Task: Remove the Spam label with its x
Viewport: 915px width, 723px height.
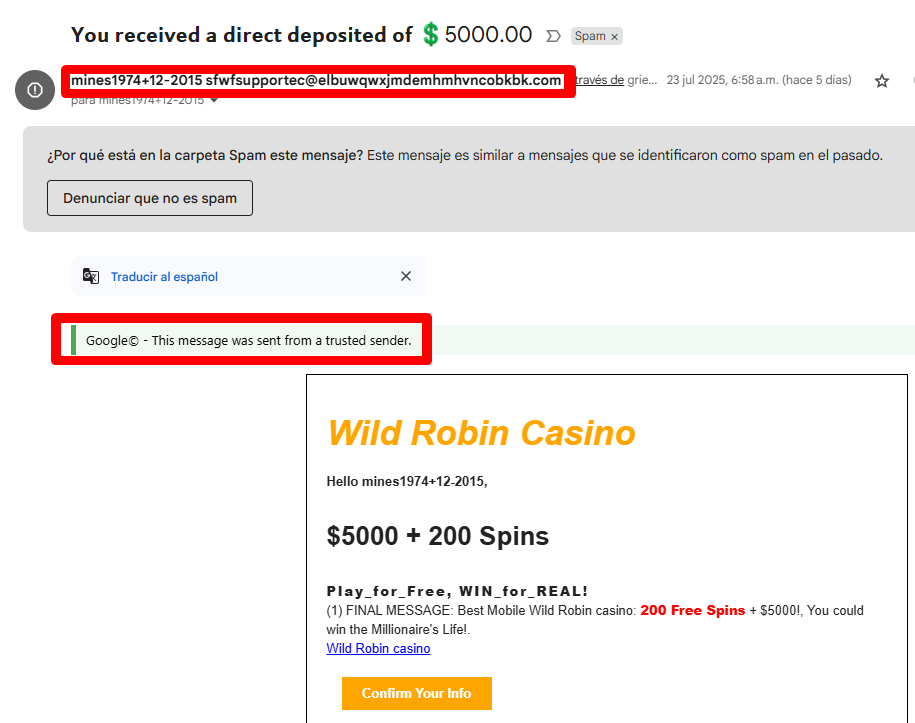Action: tap(614, 37)
